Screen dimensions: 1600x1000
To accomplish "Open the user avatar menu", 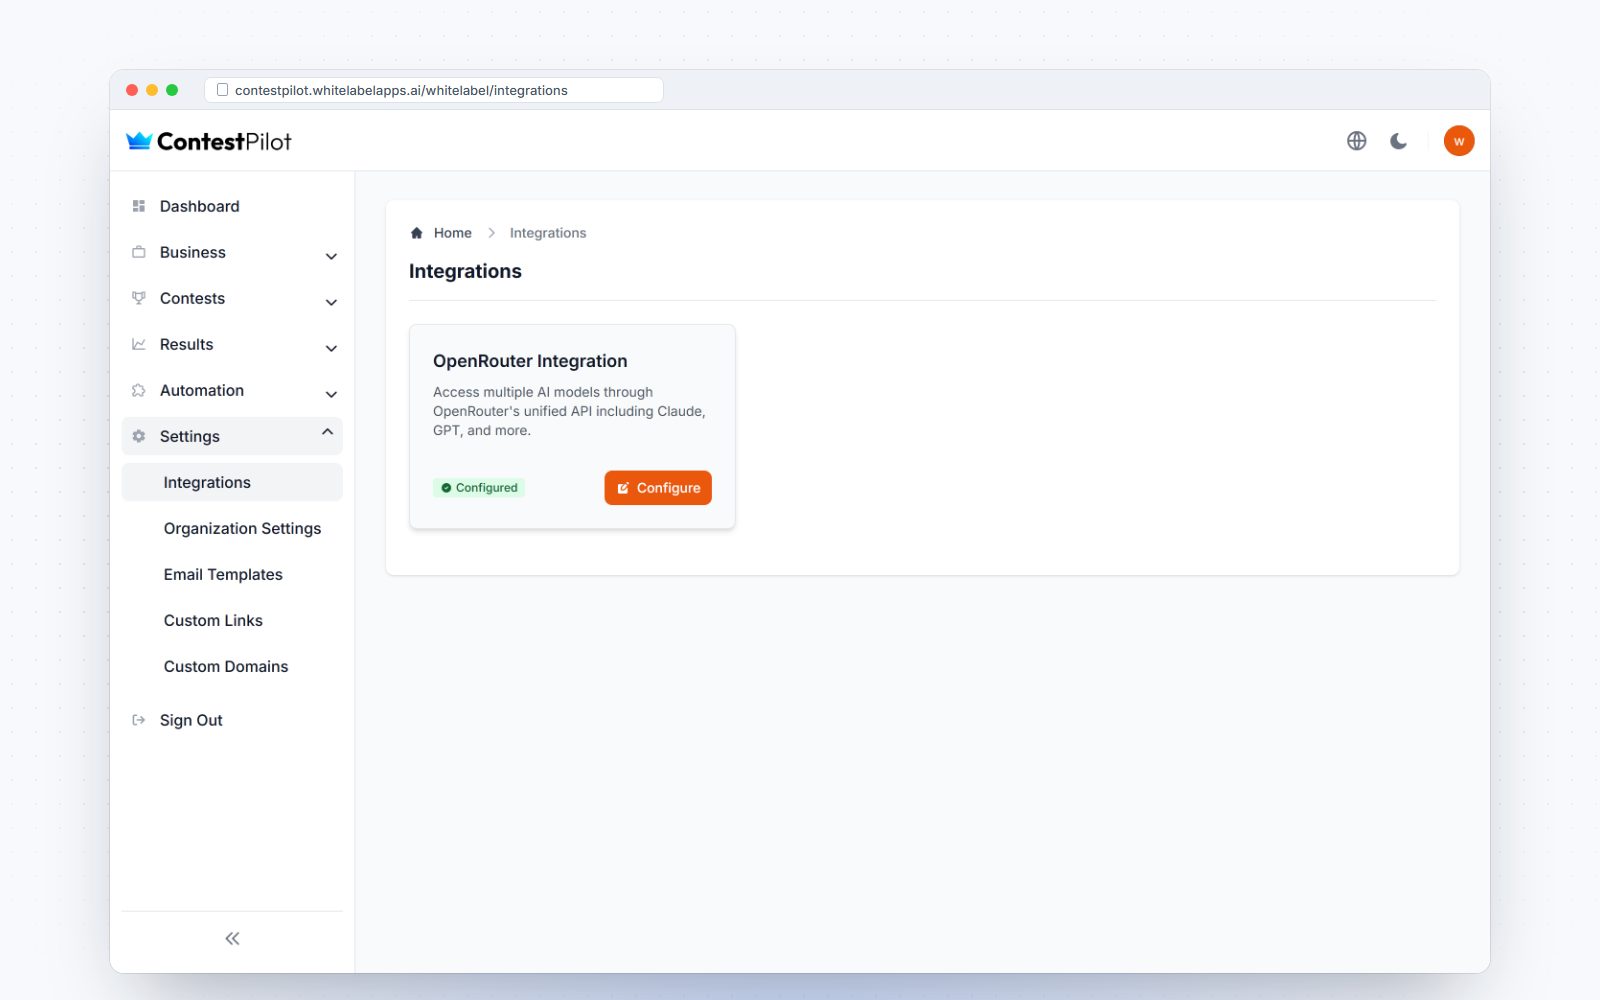I will point(1459,141).
